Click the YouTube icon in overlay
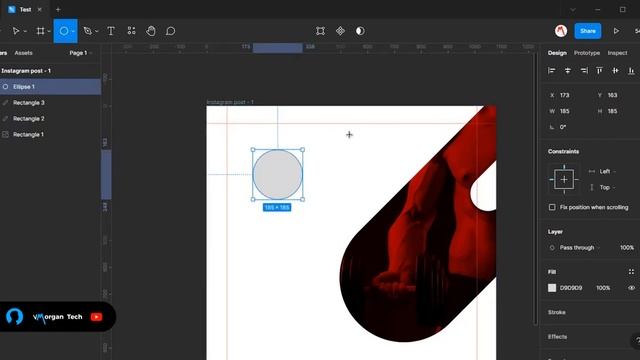This screenshot has width=640, height=360. pos(96,317)
